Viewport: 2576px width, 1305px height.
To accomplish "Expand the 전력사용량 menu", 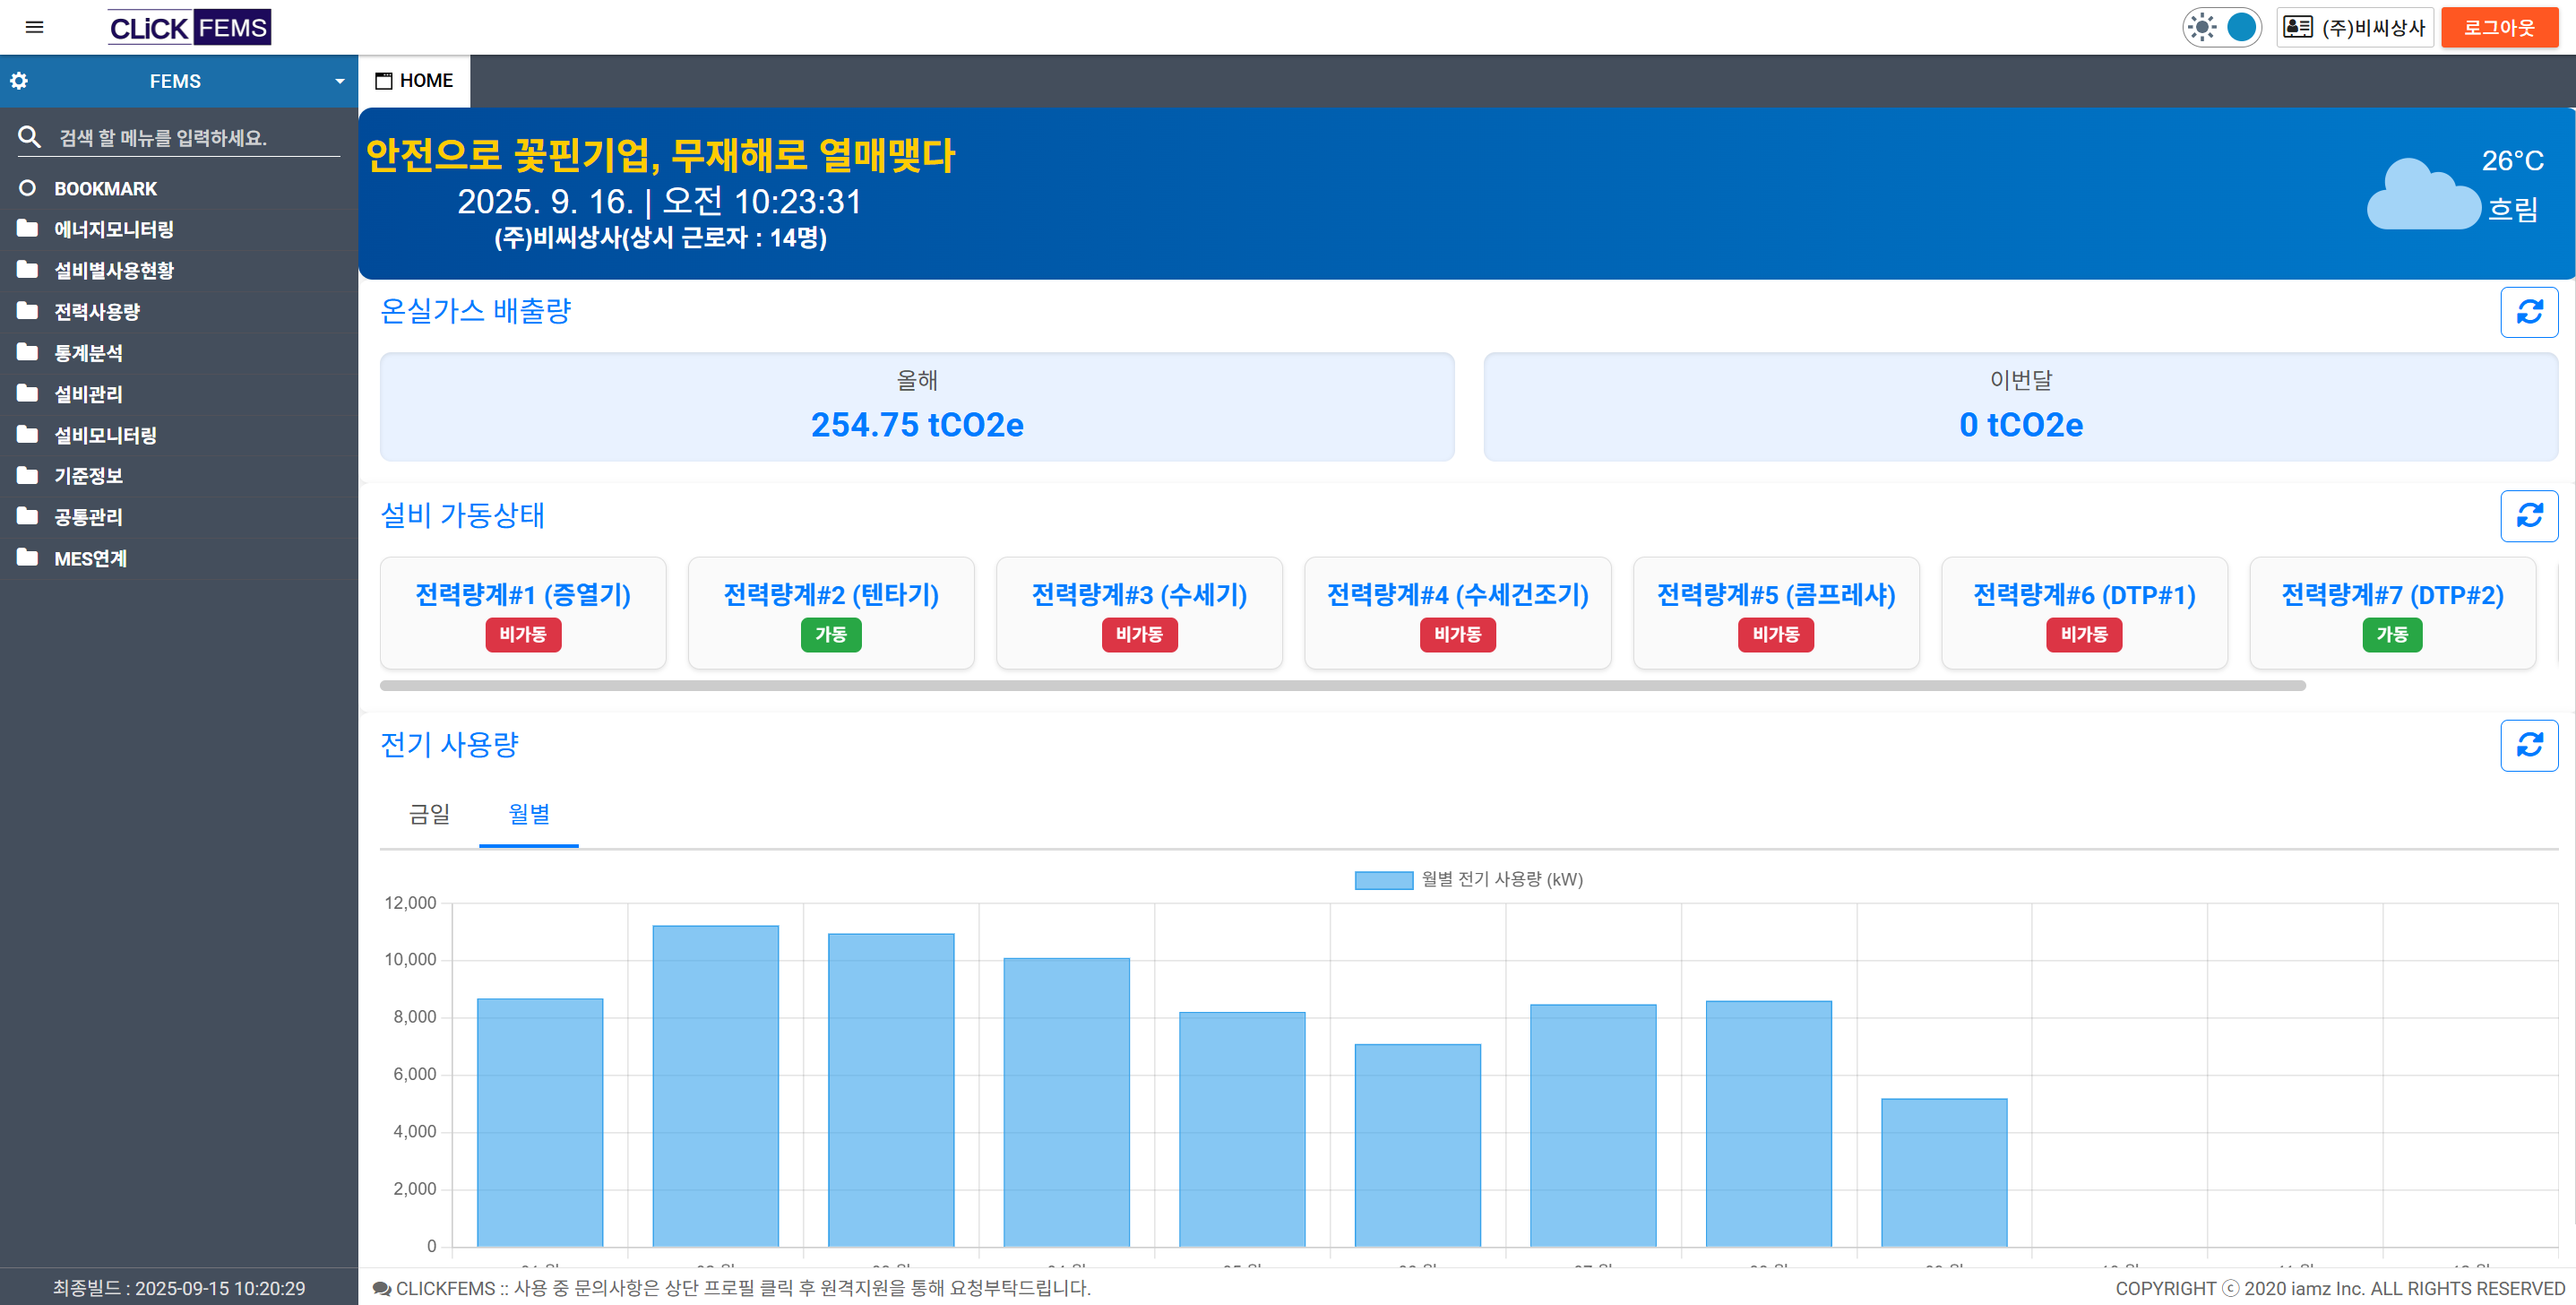I will coord(179,311).
